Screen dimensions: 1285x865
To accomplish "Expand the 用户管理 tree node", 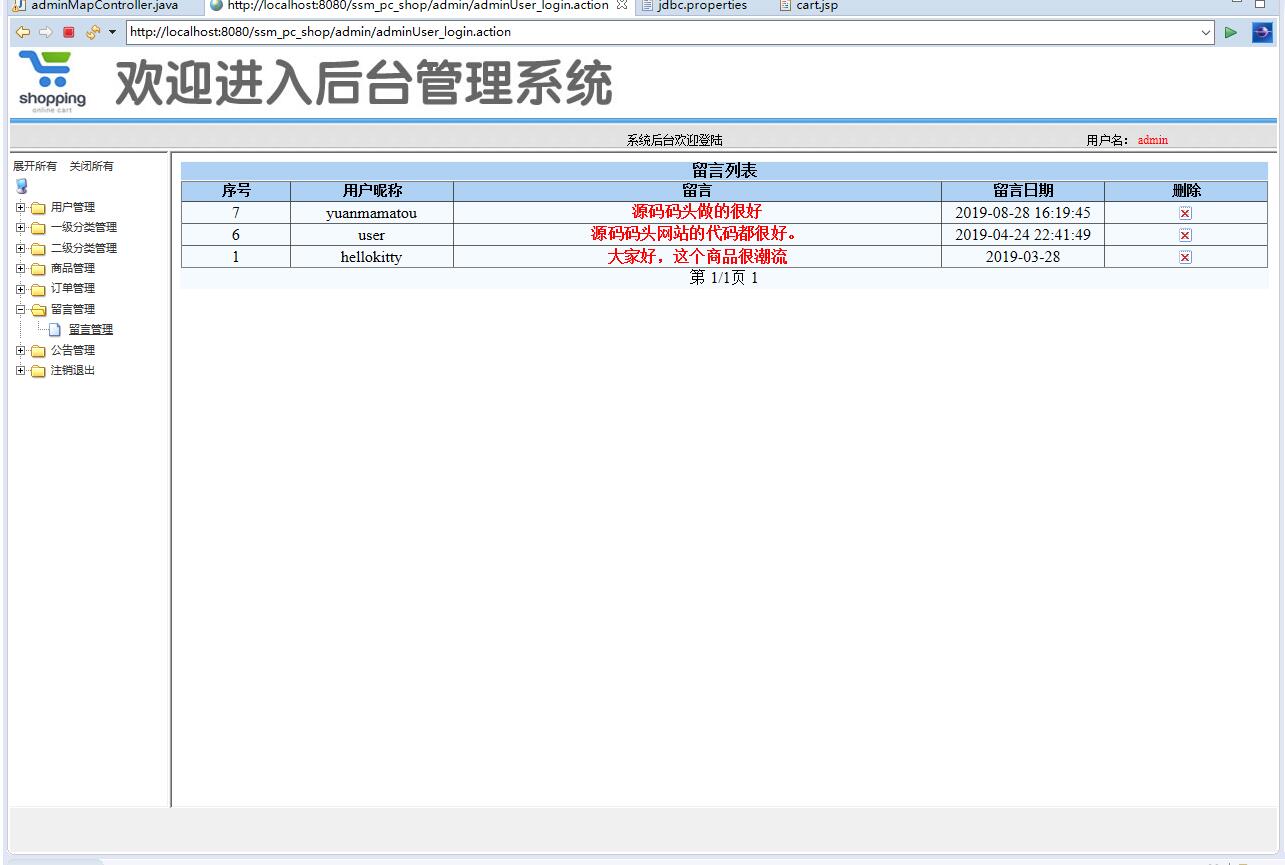I will coord(21,207).
